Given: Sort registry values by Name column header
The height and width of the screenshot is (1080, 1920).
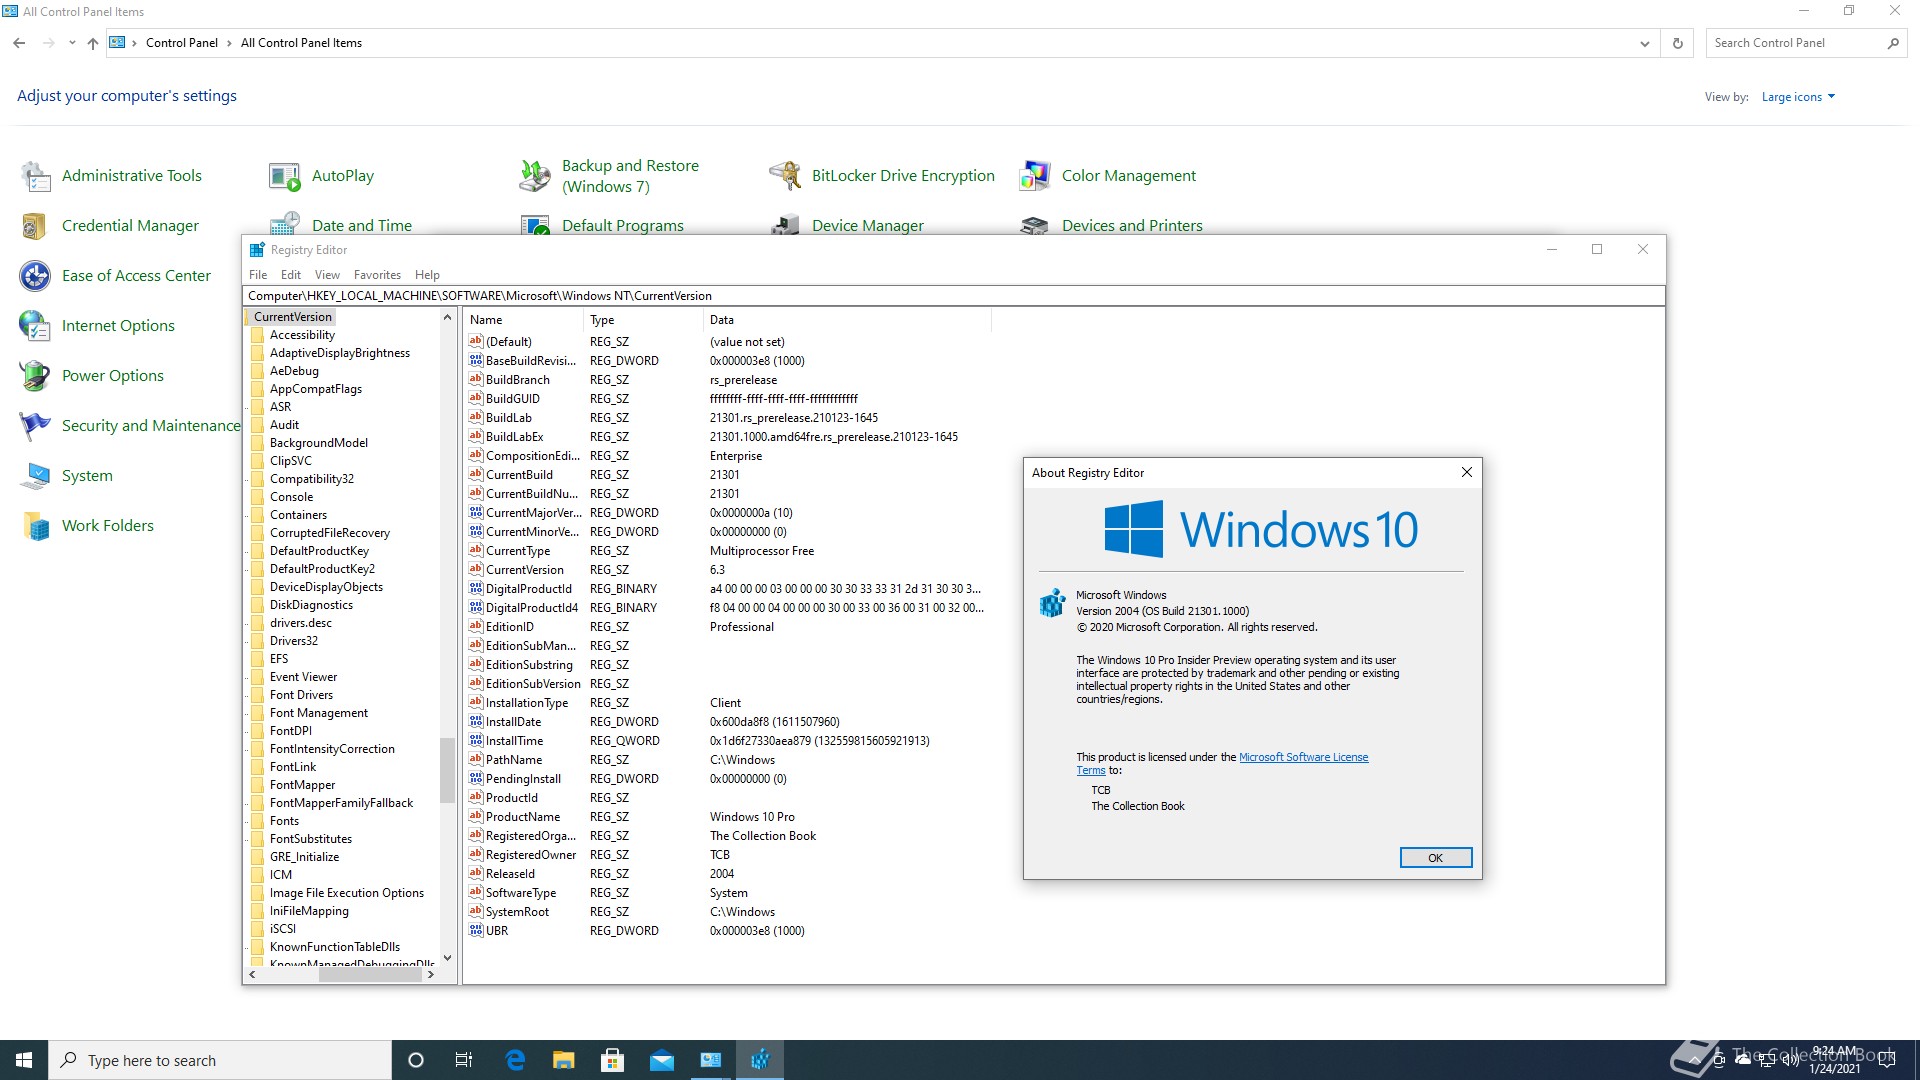Looking at the screenshot, I should 523,320.
